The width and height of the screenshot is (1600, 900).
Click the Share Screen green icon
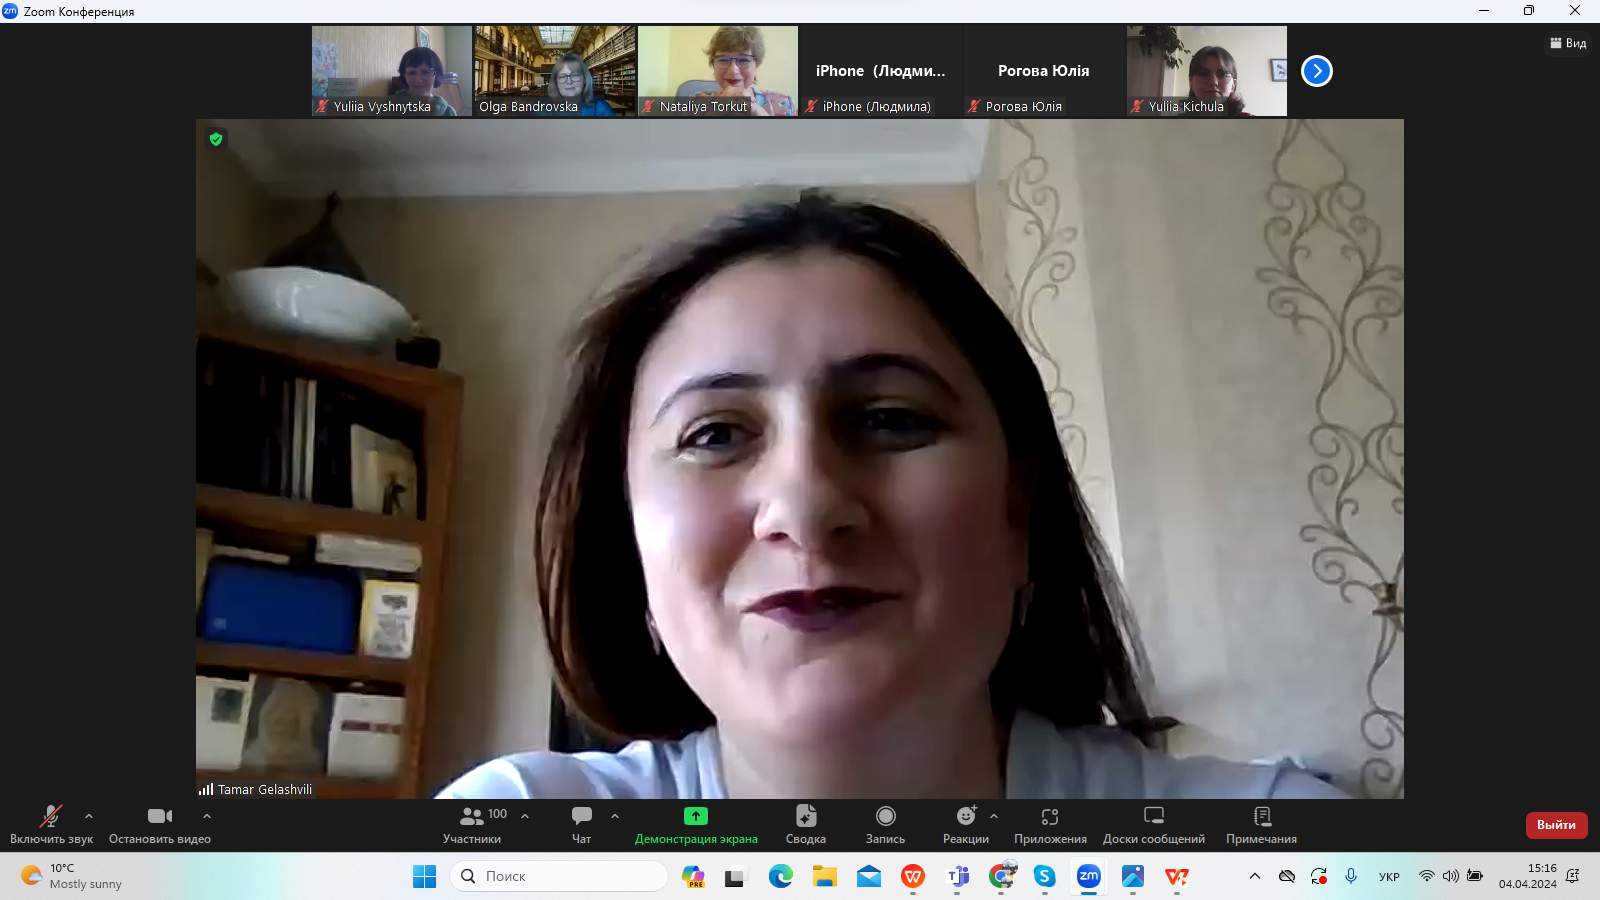(695, 816)
